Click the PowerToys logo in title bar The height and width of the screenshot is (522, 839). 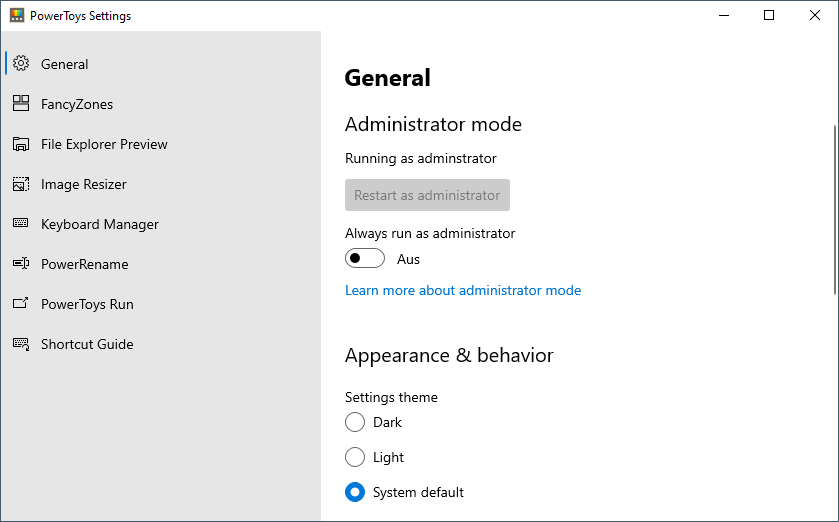click(x=17, y=16)
